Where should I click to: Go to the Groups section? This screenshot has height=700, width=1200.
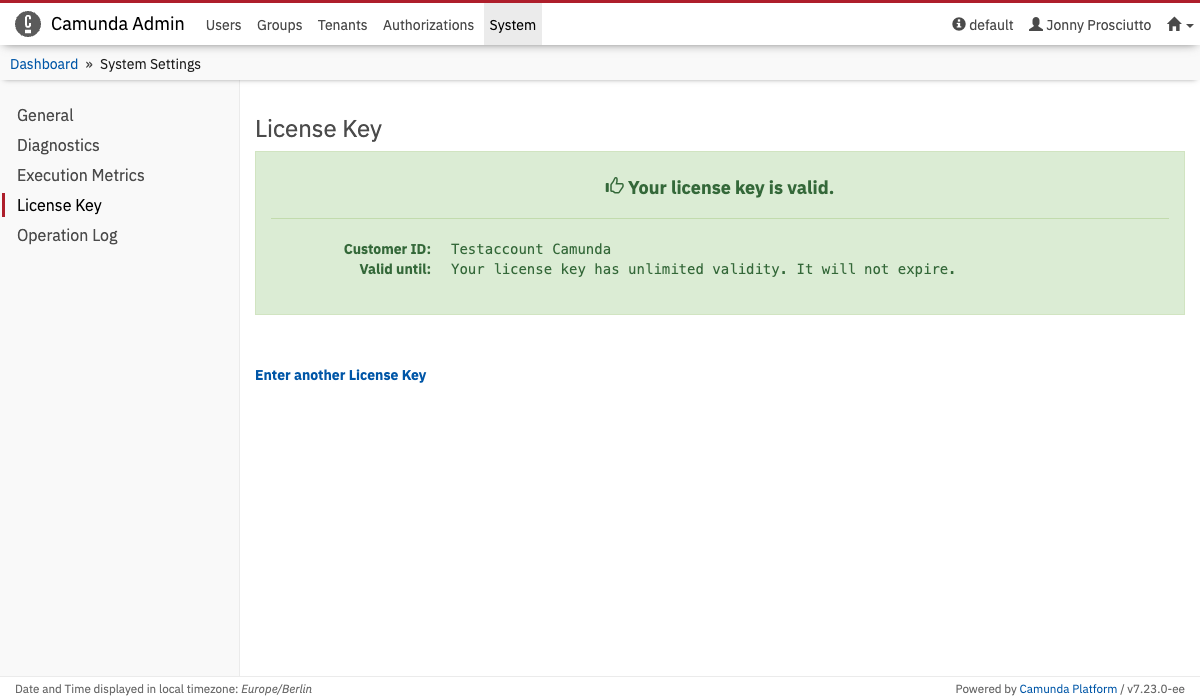pyautogui.click(x=279, y=25)
